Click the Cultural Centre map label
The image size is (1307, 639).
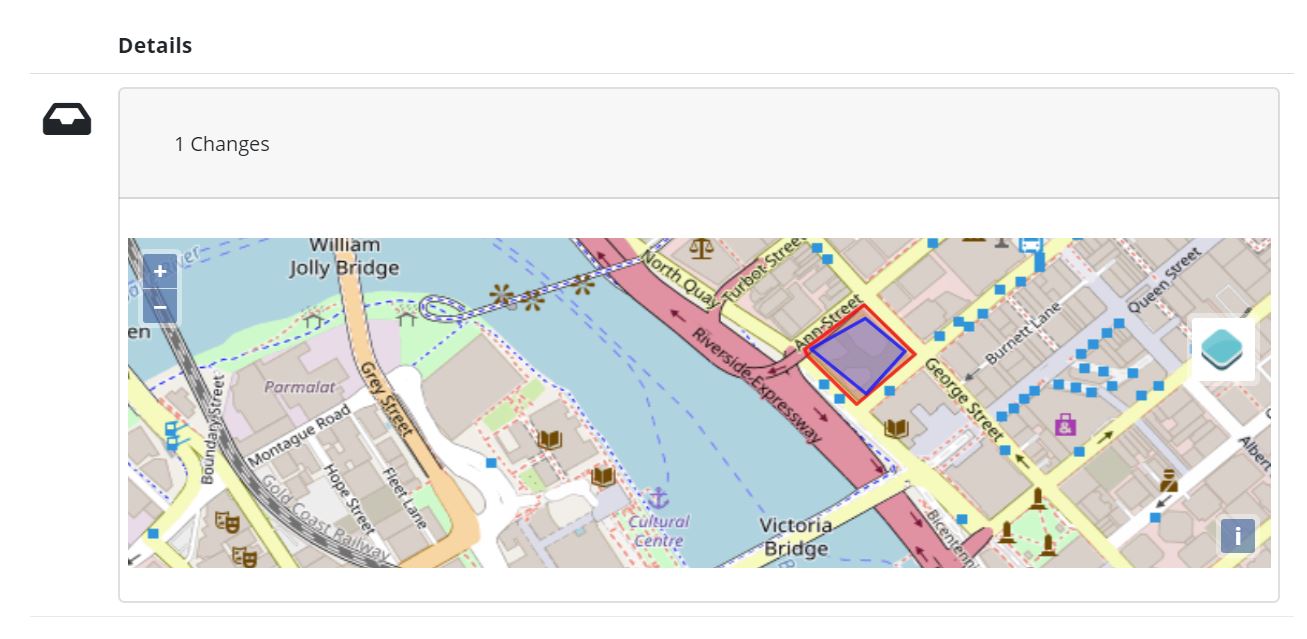pyautogui.click(x=659, y=531)
